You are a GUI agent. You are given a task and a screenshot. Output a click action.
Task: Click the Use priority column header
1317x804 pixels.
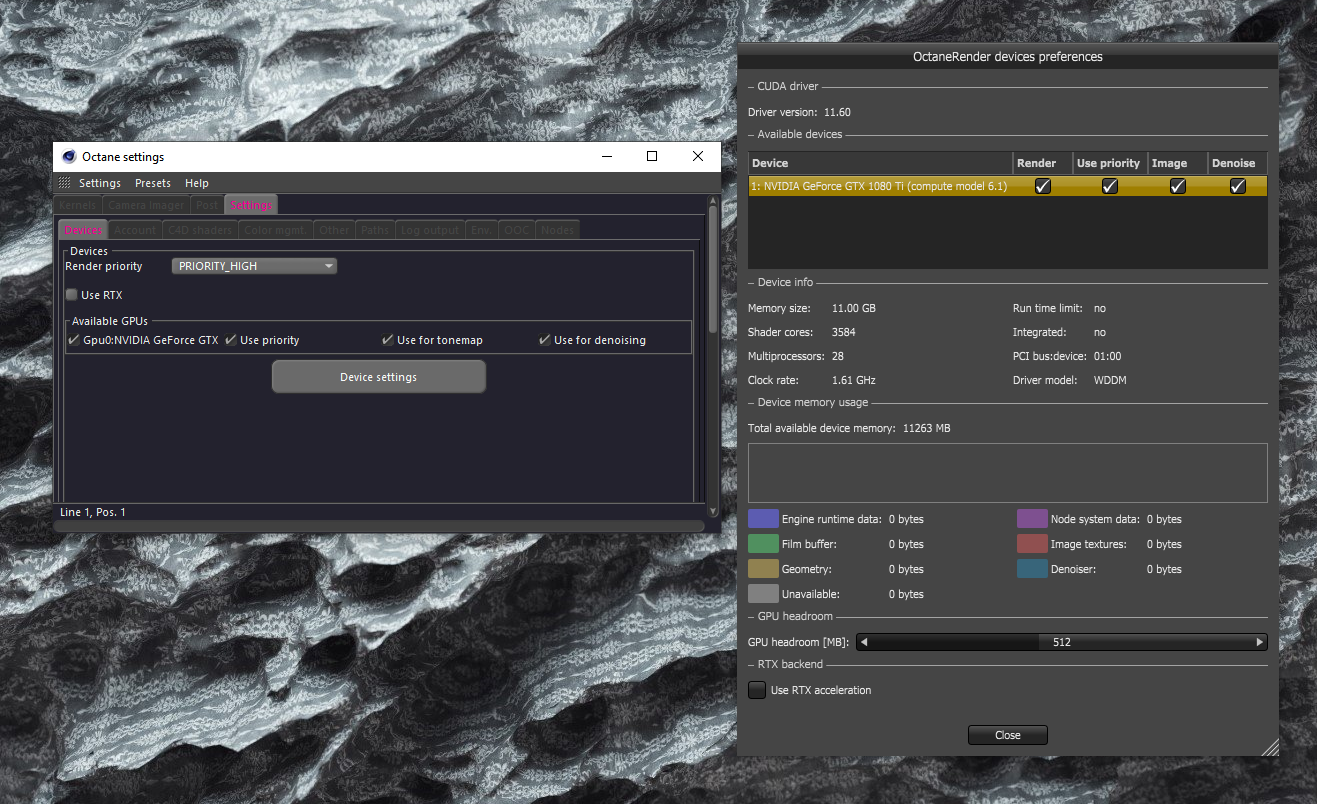(1109, 163)
